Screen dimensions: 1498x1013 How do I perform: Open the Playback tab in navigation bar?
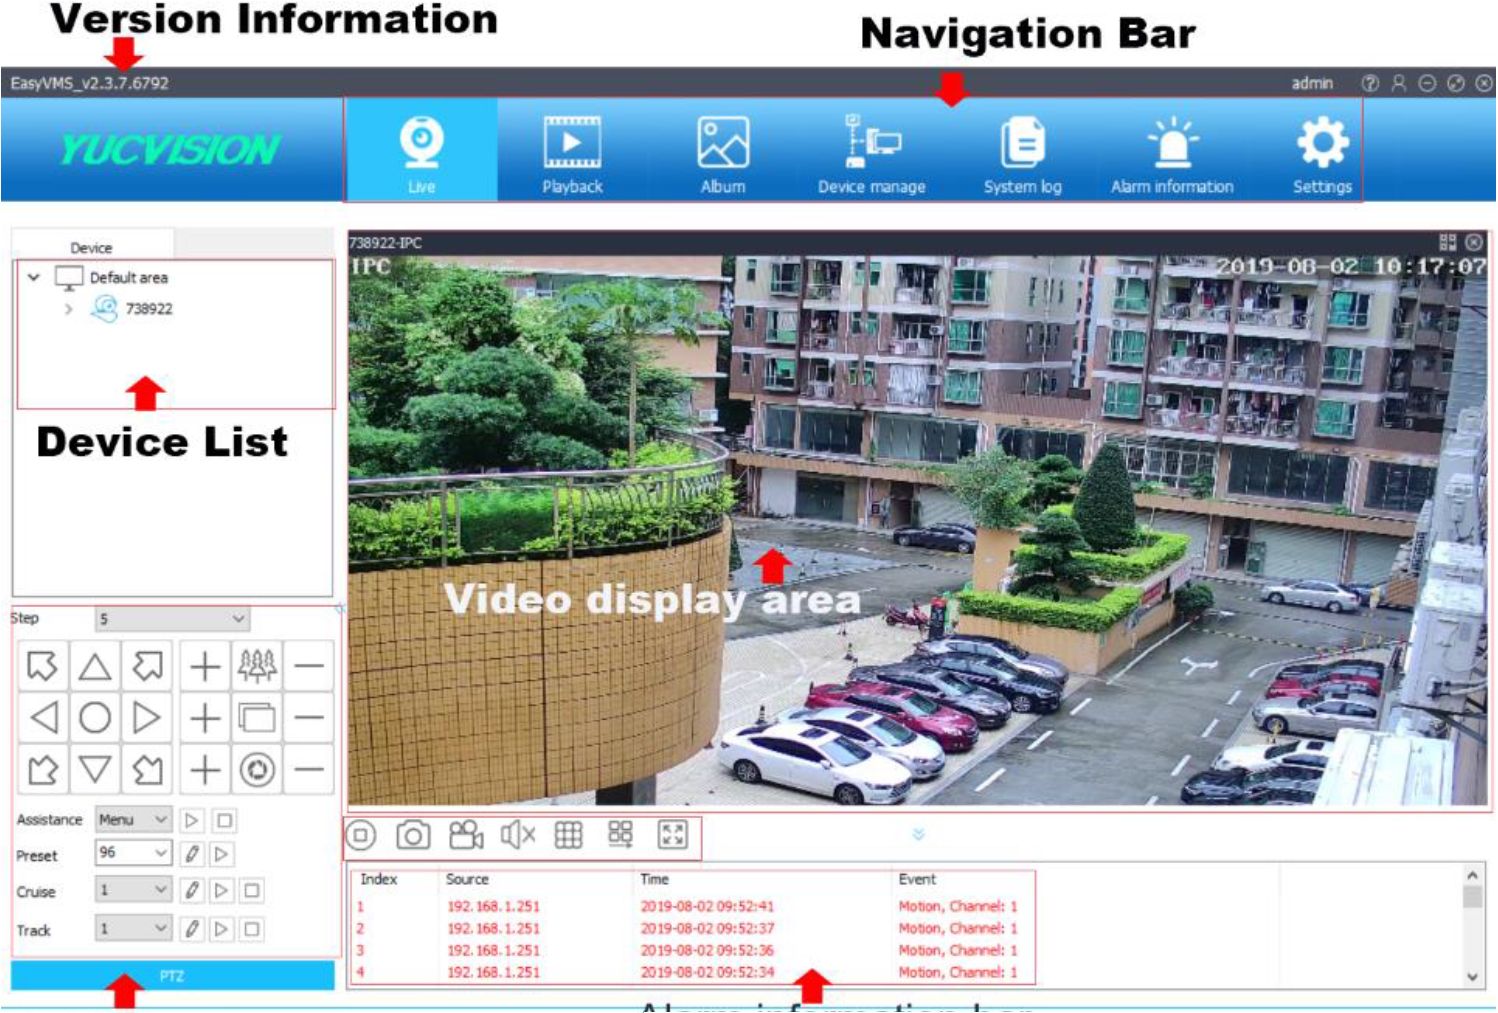pos(572,152)
